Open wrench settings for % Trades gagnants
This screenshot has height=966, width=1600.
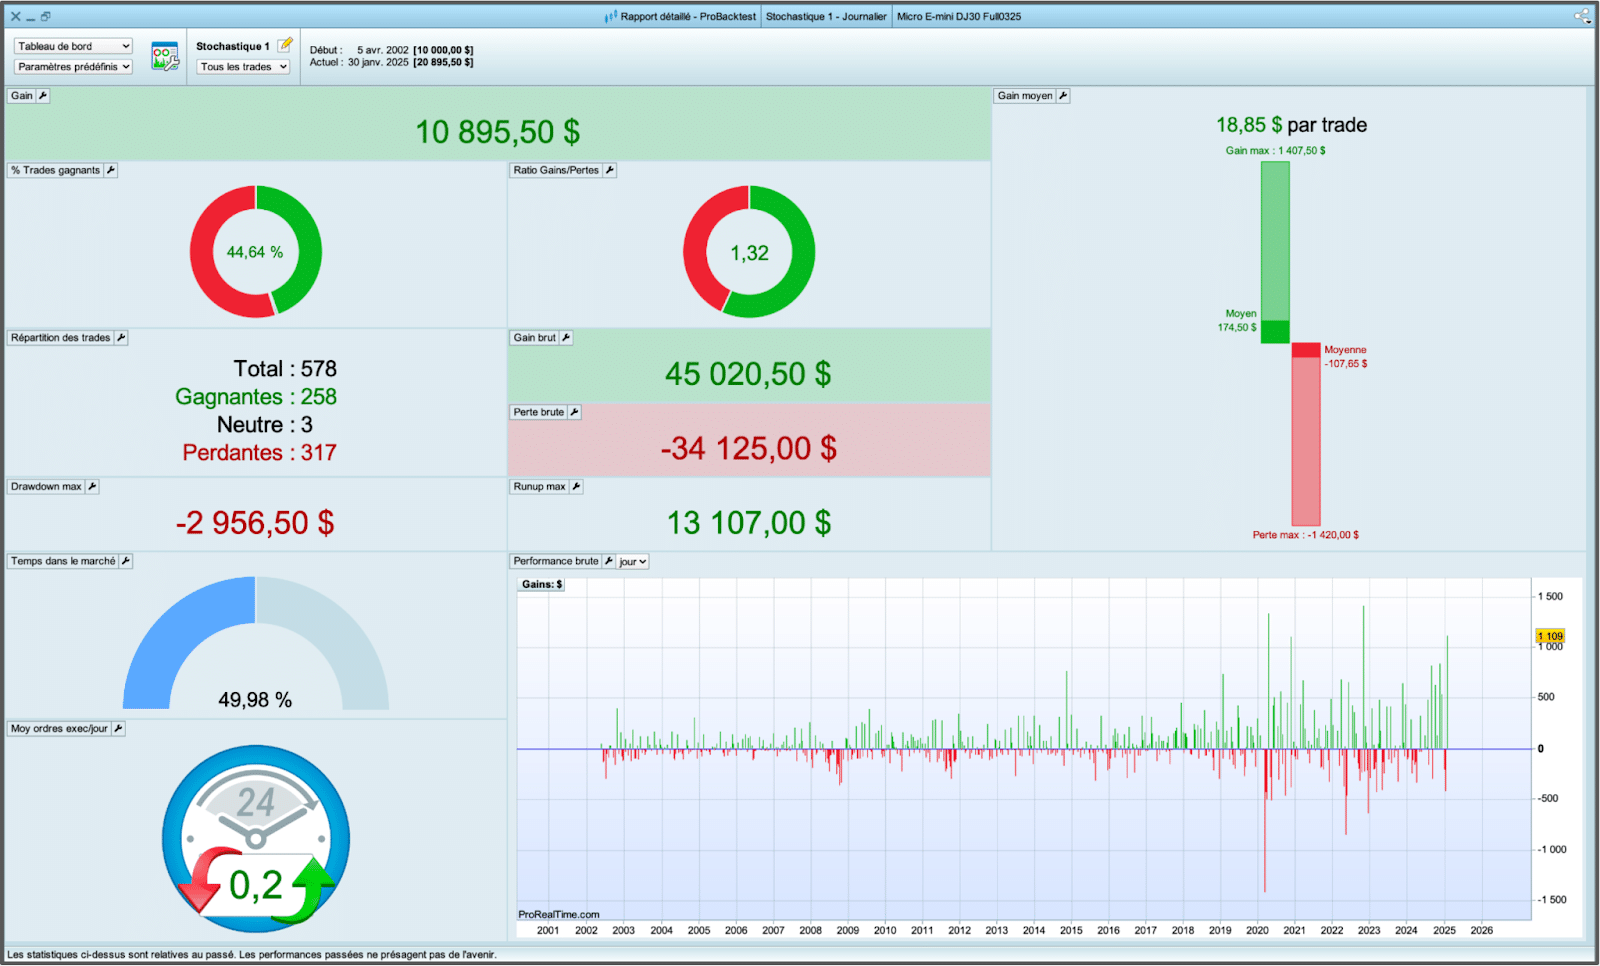[x=111, y=170]
